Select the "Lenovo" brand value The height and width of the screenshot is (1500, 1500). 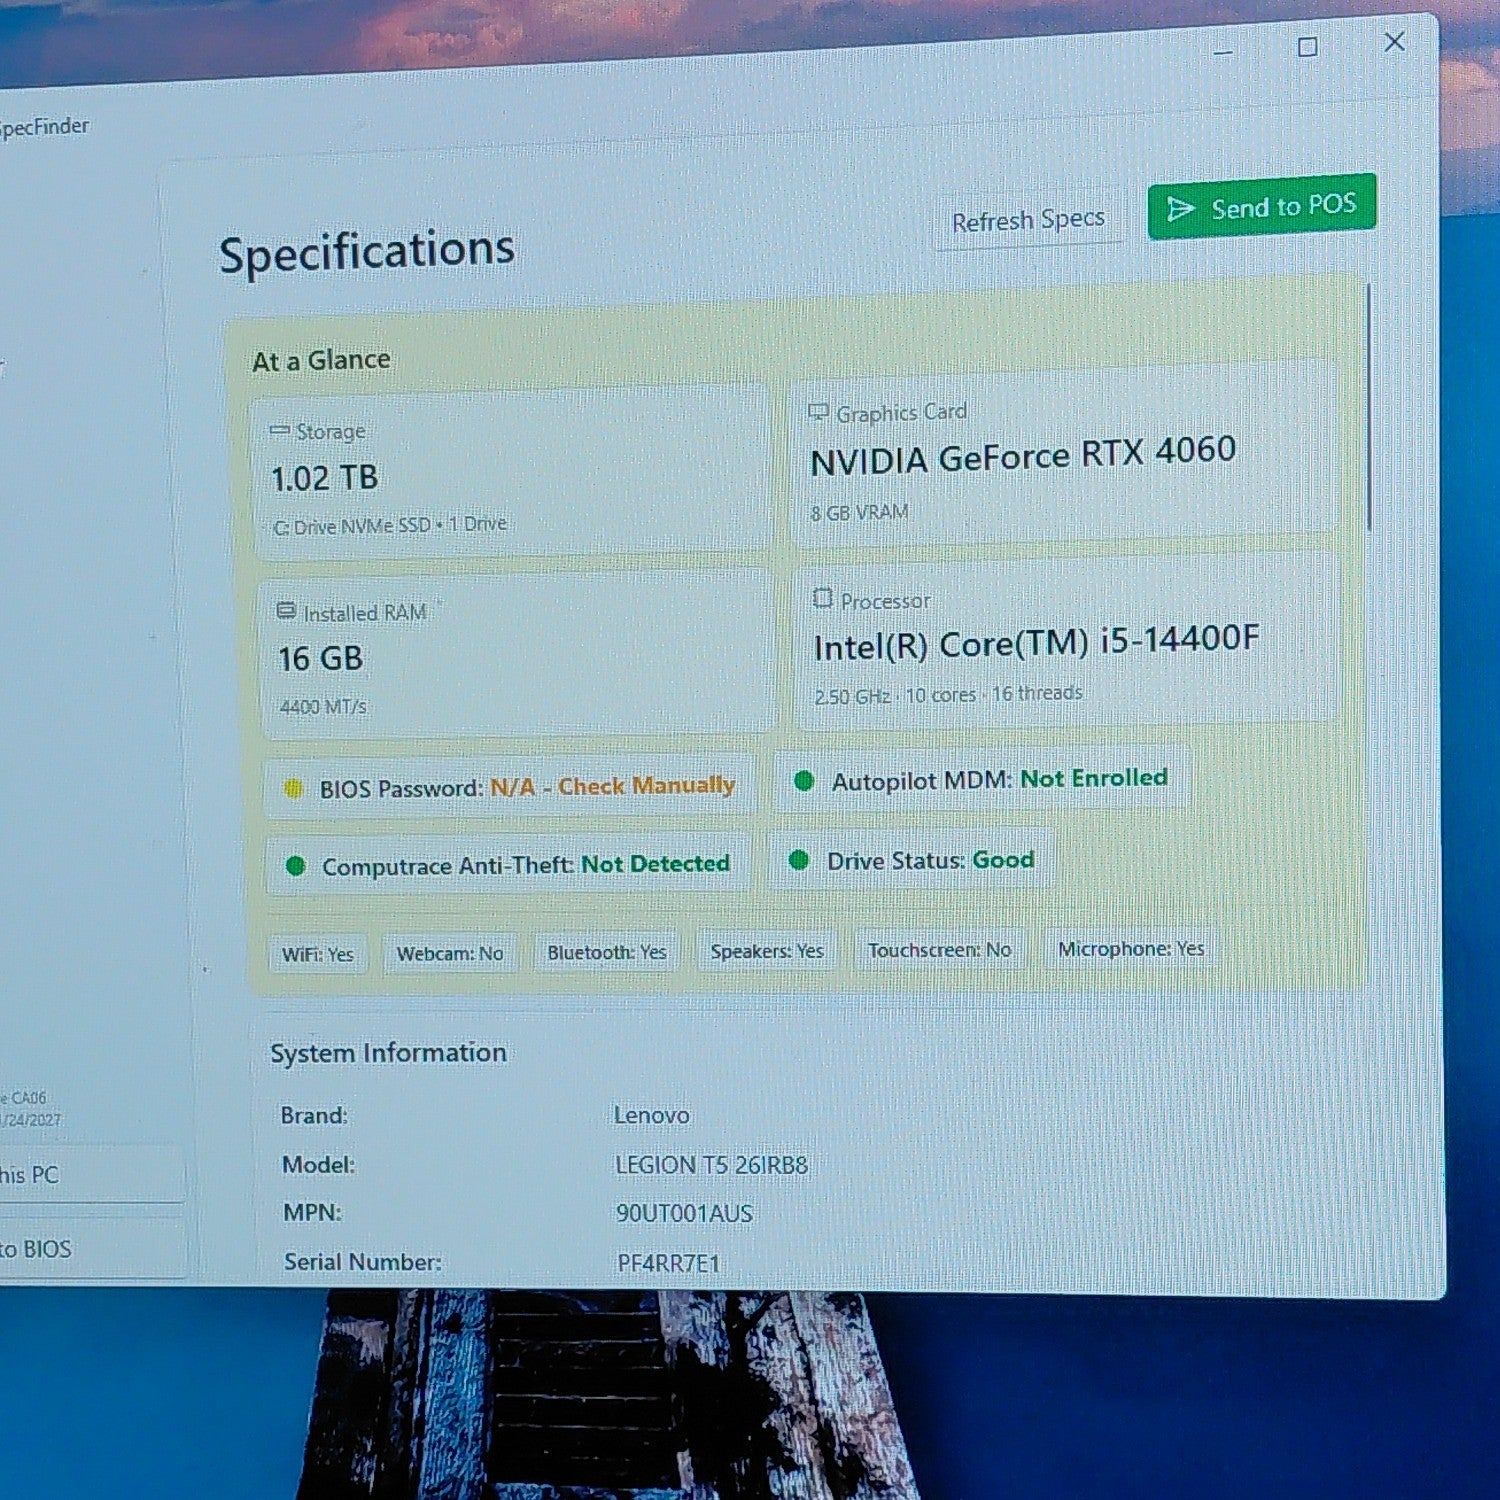tap(652, 1115)
